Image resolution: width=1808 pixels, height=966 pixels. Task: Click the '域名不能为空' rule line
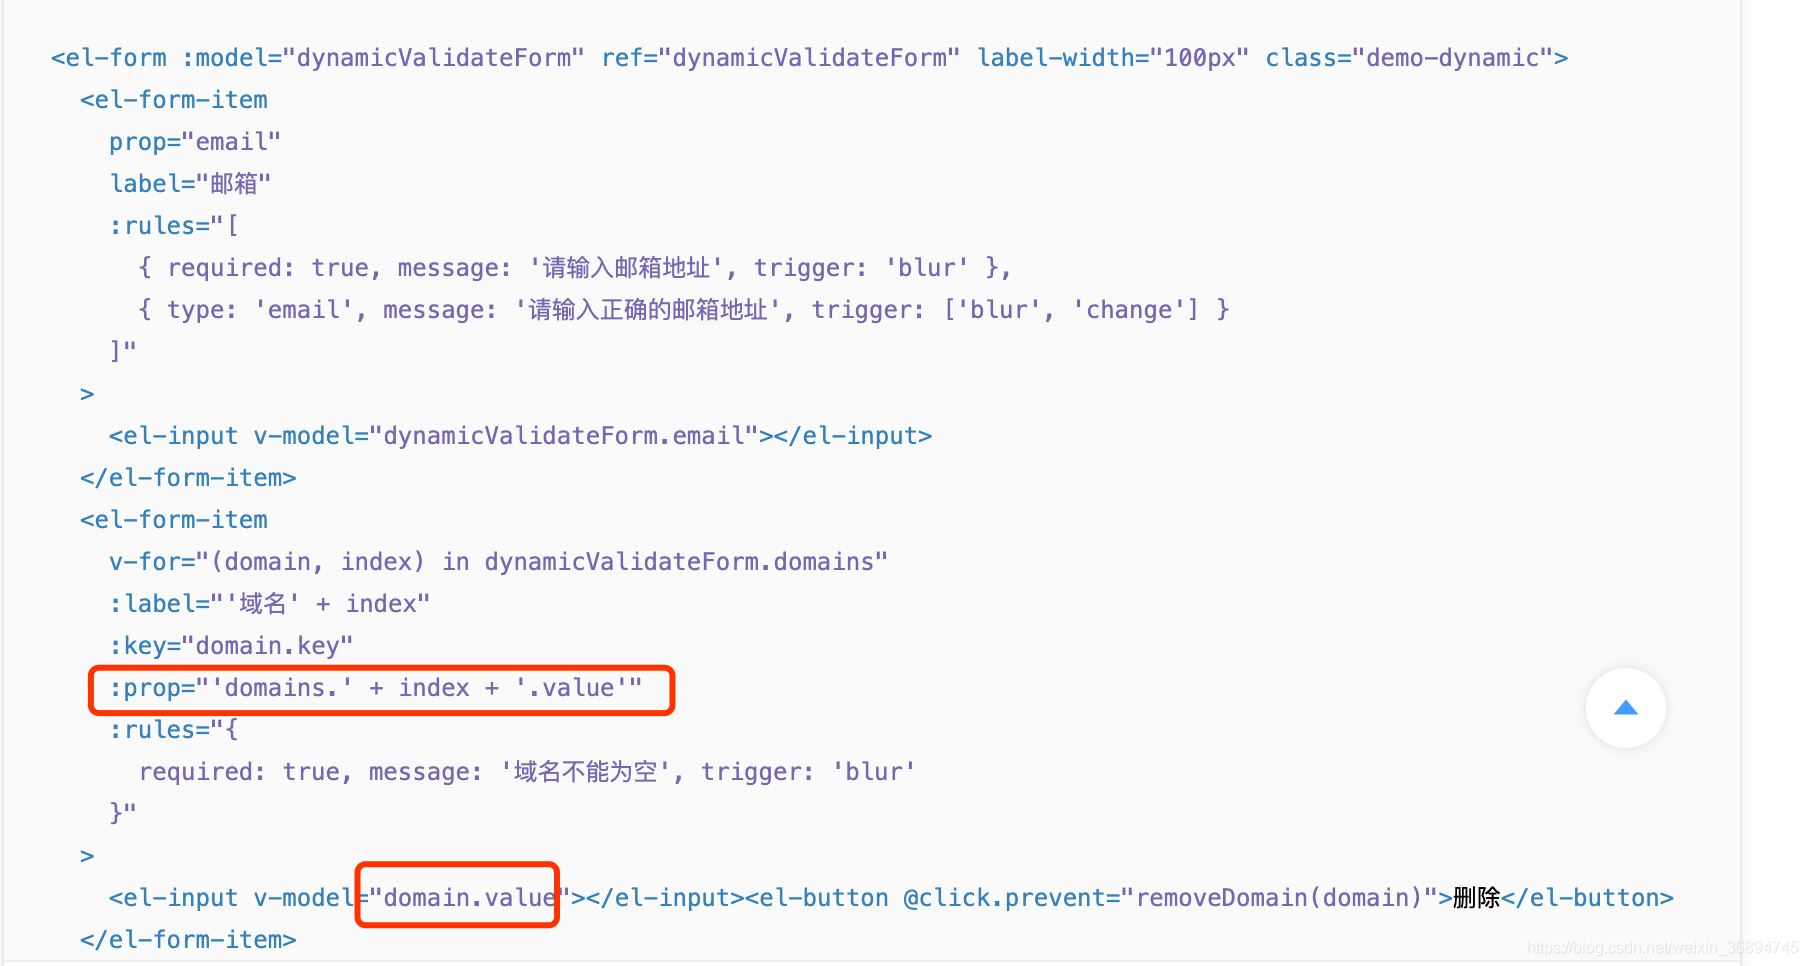[527, 772]
